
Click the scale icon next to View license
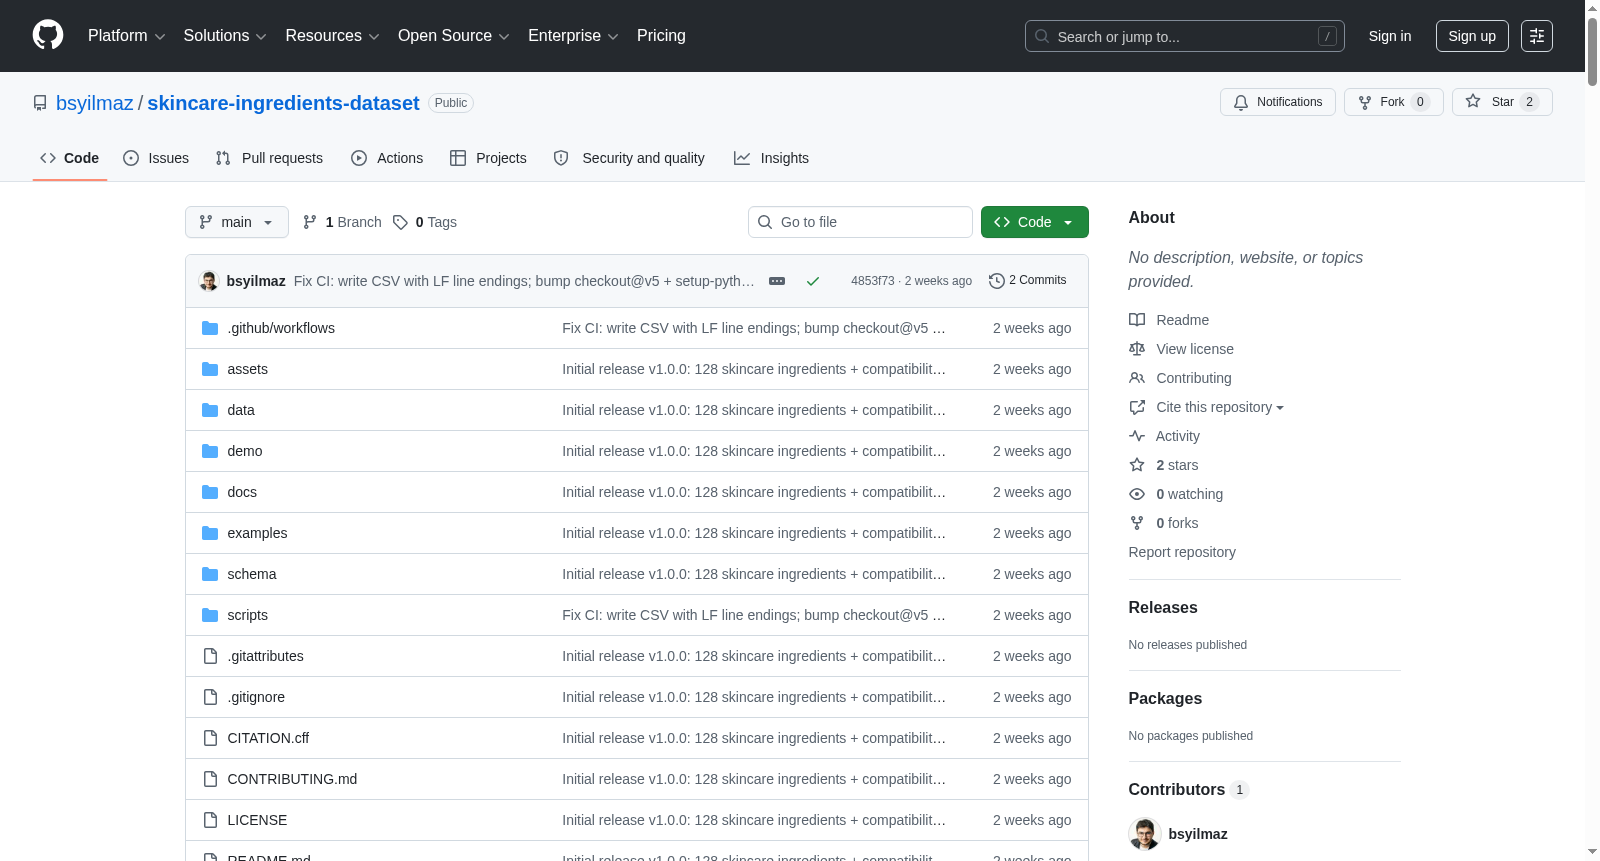[x=1137, y=349]
